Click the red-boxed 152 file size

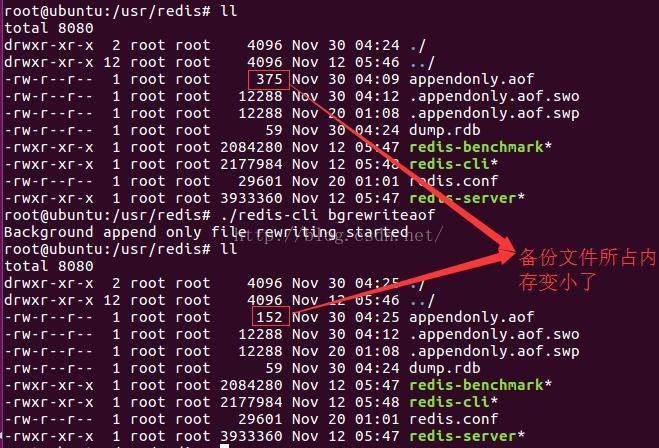coord(271,316)
